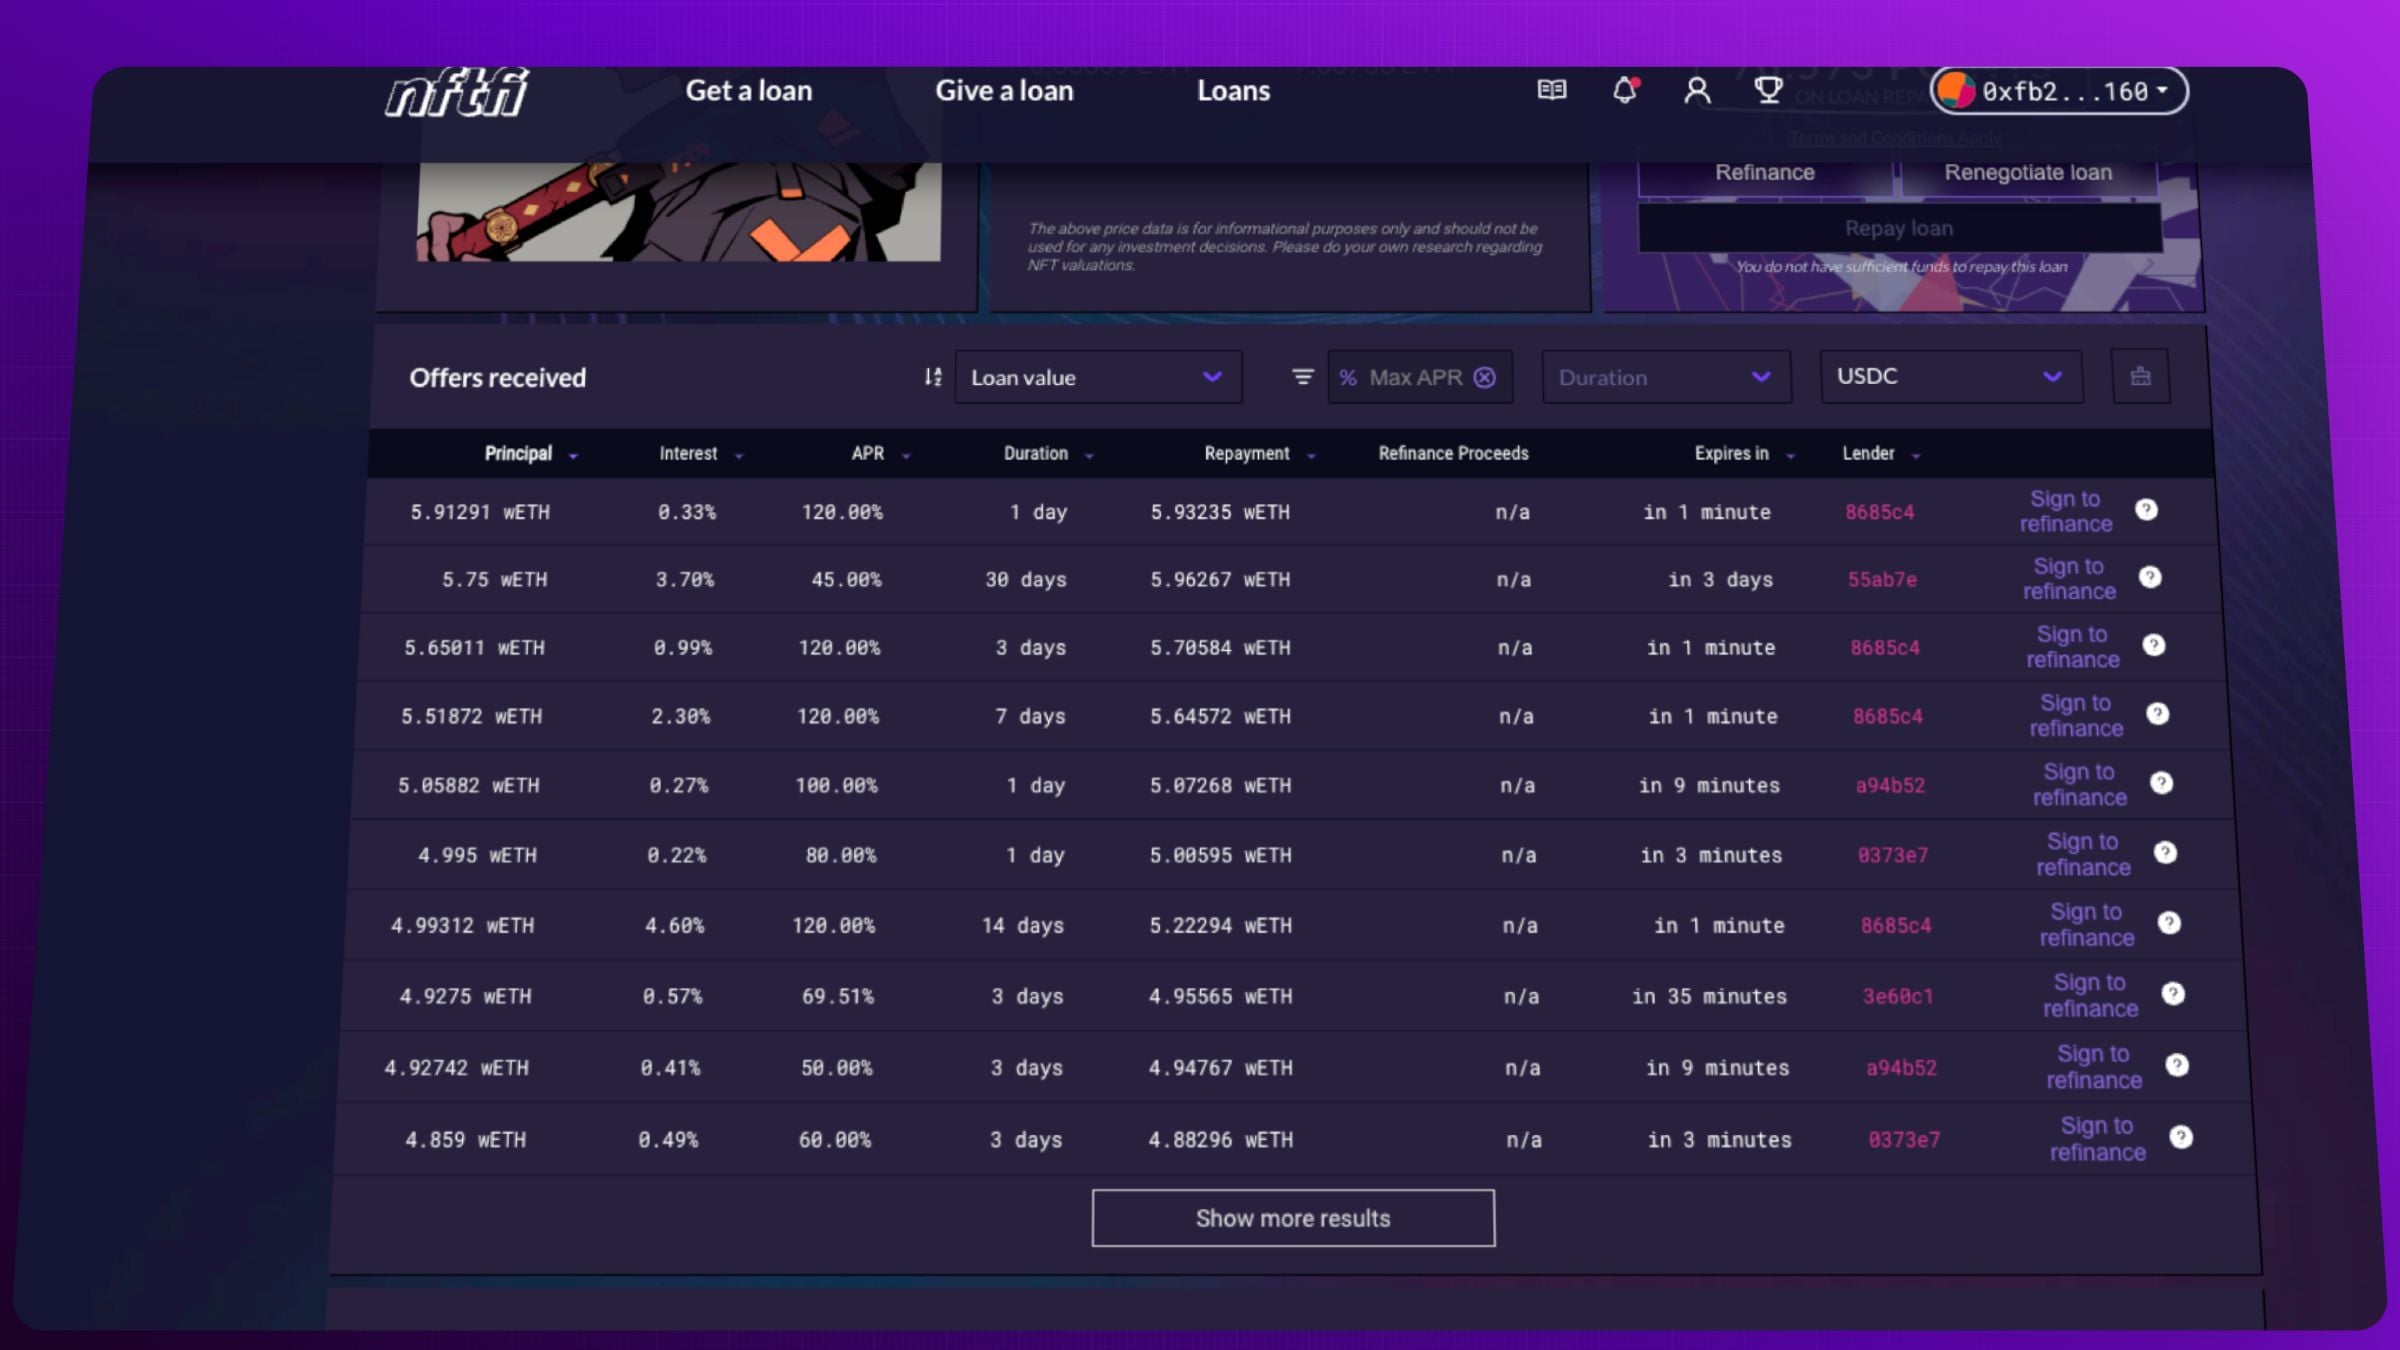Click help icon for 4.99312 wETH offer

[x=2170, y=923]
